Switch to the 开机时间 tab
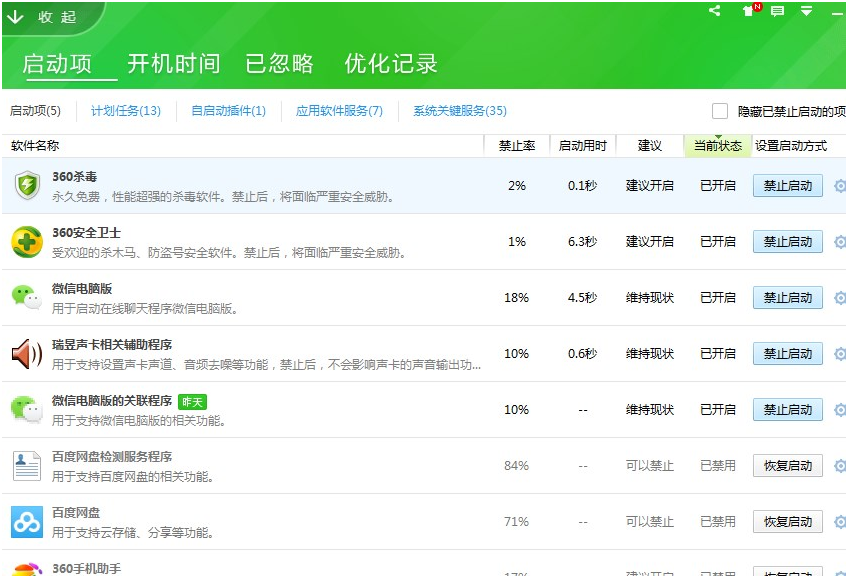 point(174,64)
